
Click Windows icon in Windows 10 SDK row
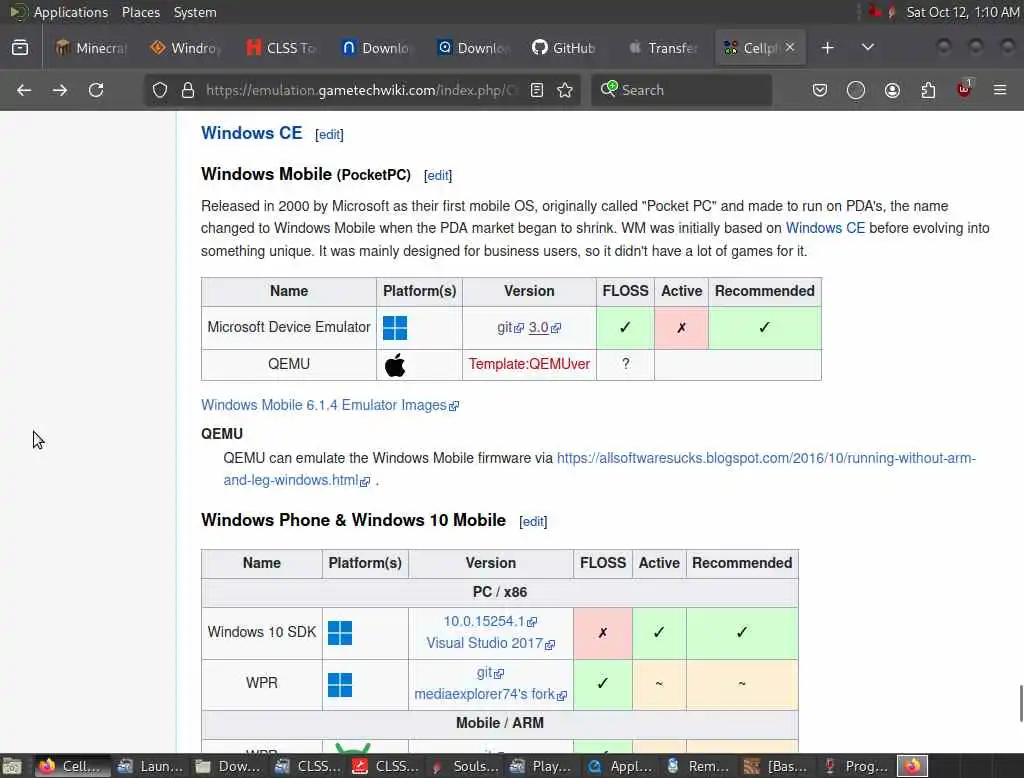pos(340,632)
